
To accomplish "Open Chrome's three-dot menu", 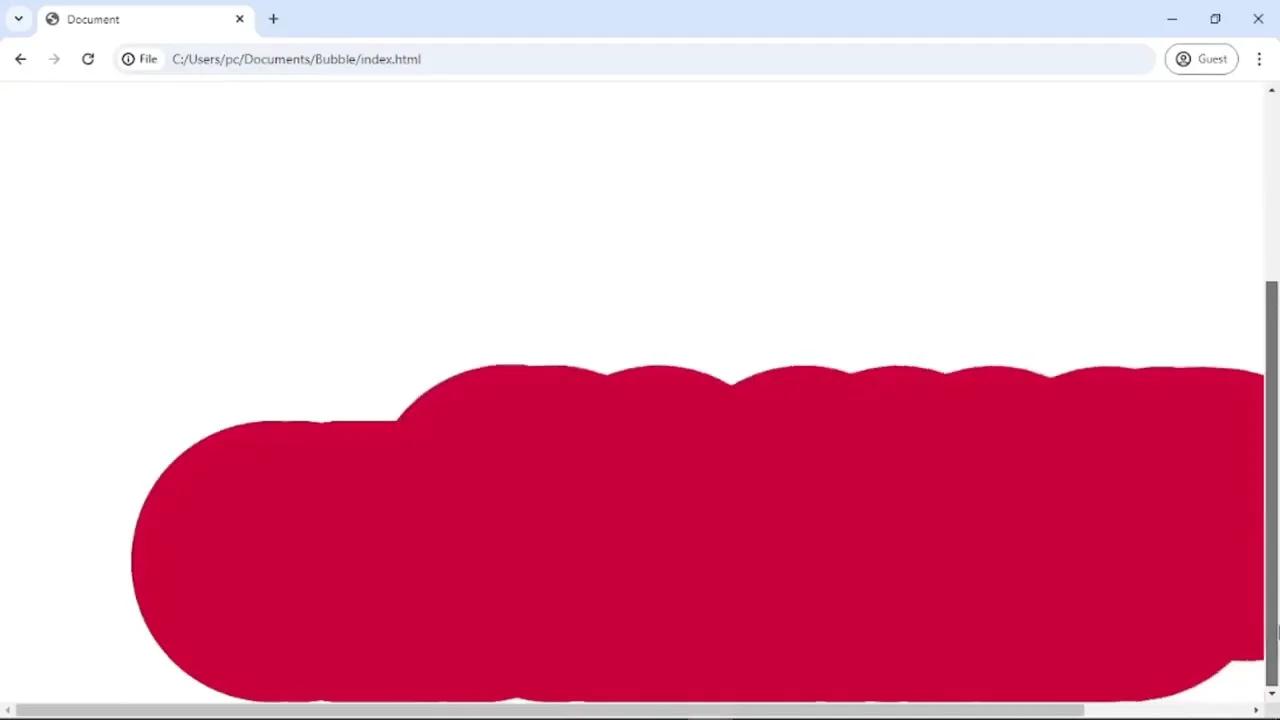I will click(x=1259, y=59).
